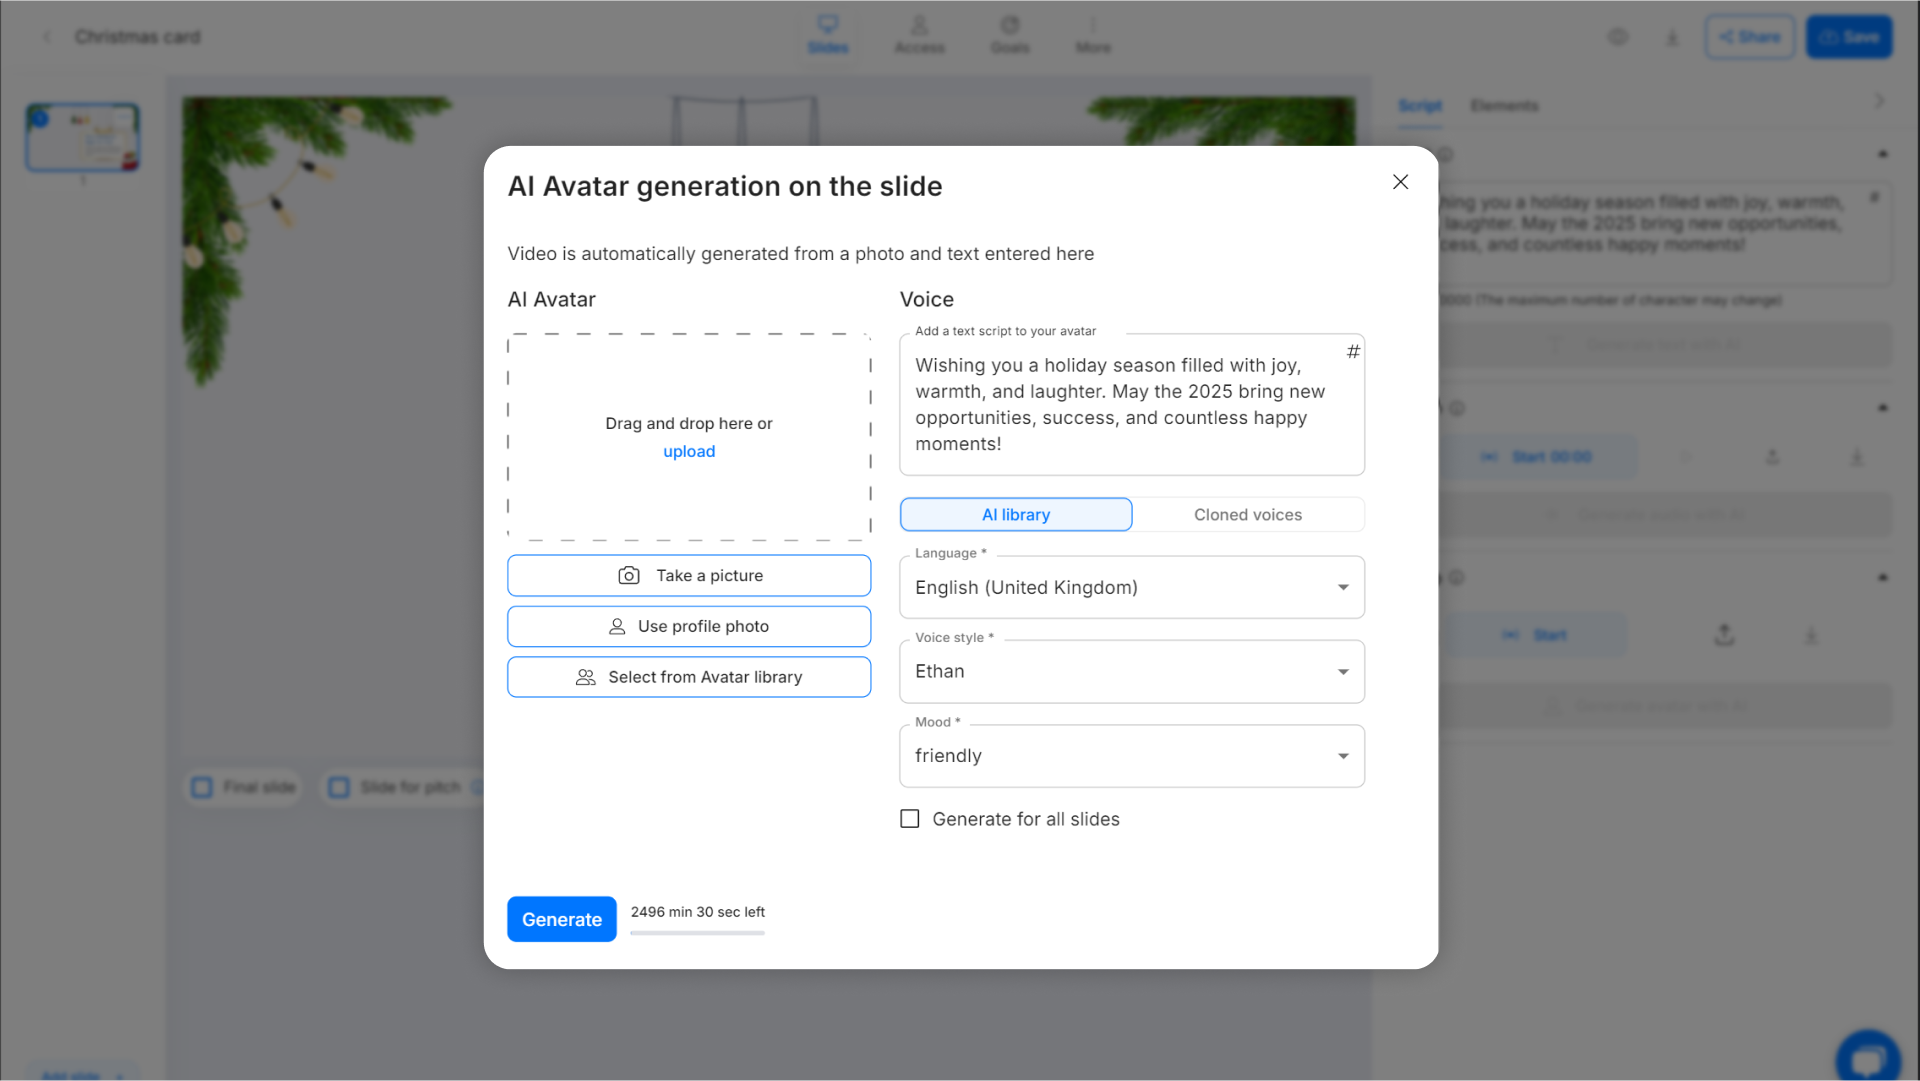
Task: Click the hashtag icon in script box
Action: [x=1353, y=351]
